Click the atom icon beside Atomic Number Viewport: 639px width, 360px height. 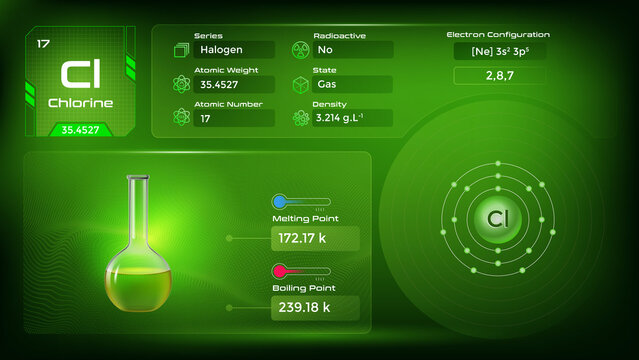181,117
